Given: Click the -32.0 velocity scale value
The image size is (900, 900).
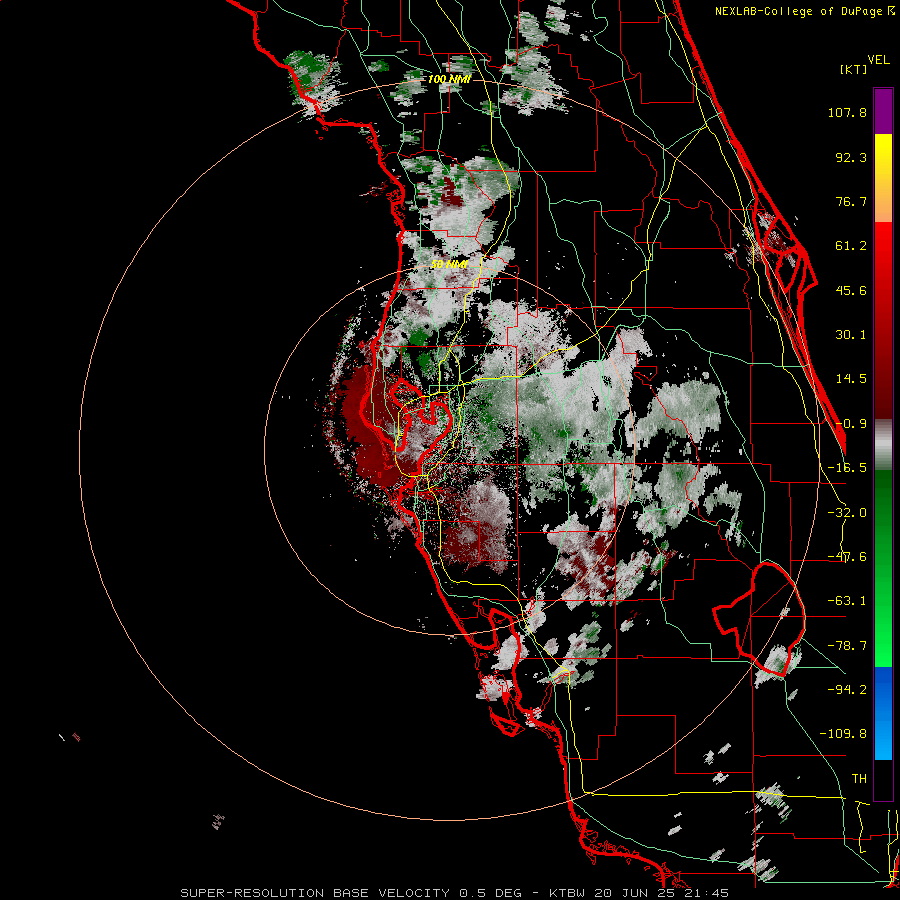Looking at the screenshot, I should tap(847, 513).
